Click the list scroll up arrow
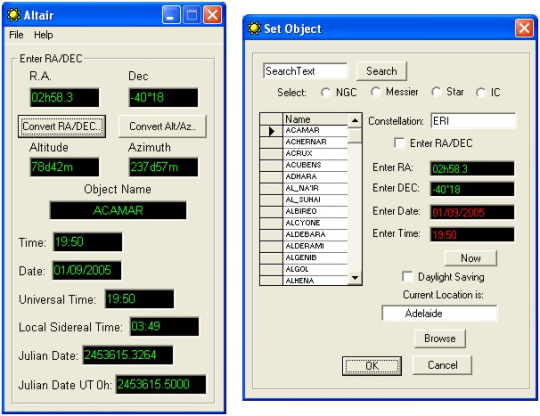The width and height of the screenshot is (540, 416). (355, 120)
